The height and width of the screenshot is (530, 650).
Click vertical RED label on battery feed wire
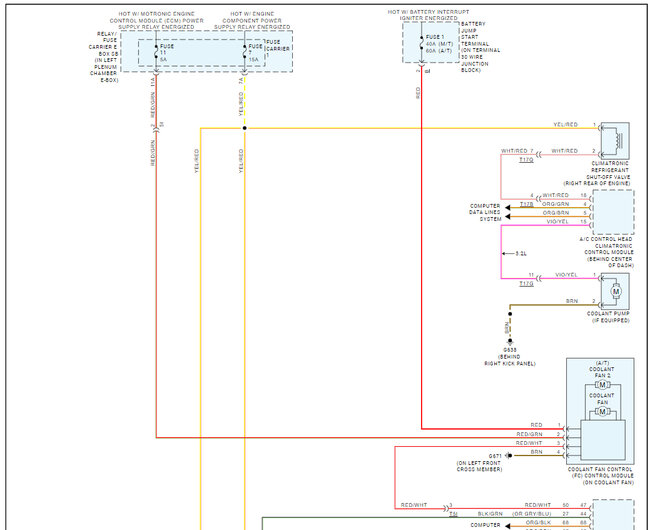point(418,93)
